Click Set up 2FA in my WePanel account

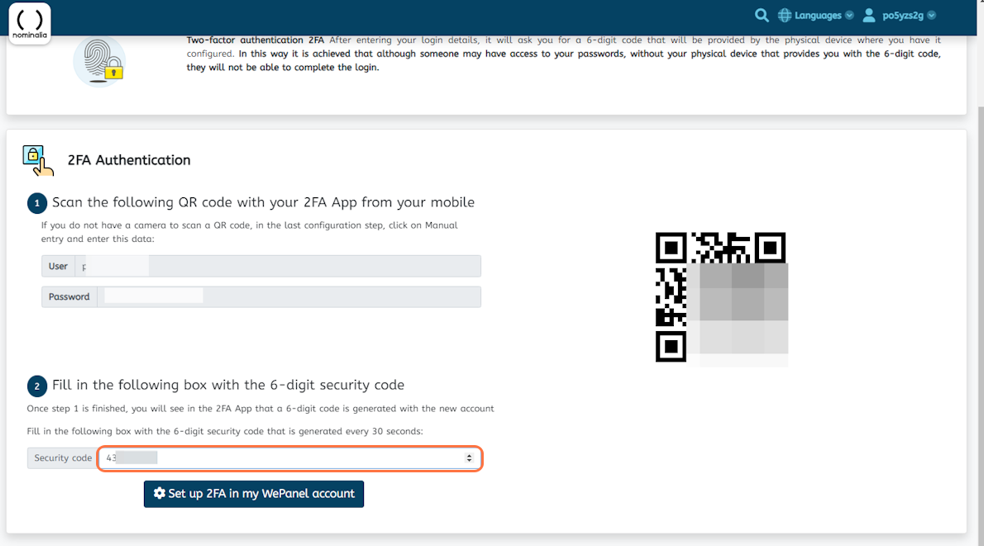(x=254, y=494)
